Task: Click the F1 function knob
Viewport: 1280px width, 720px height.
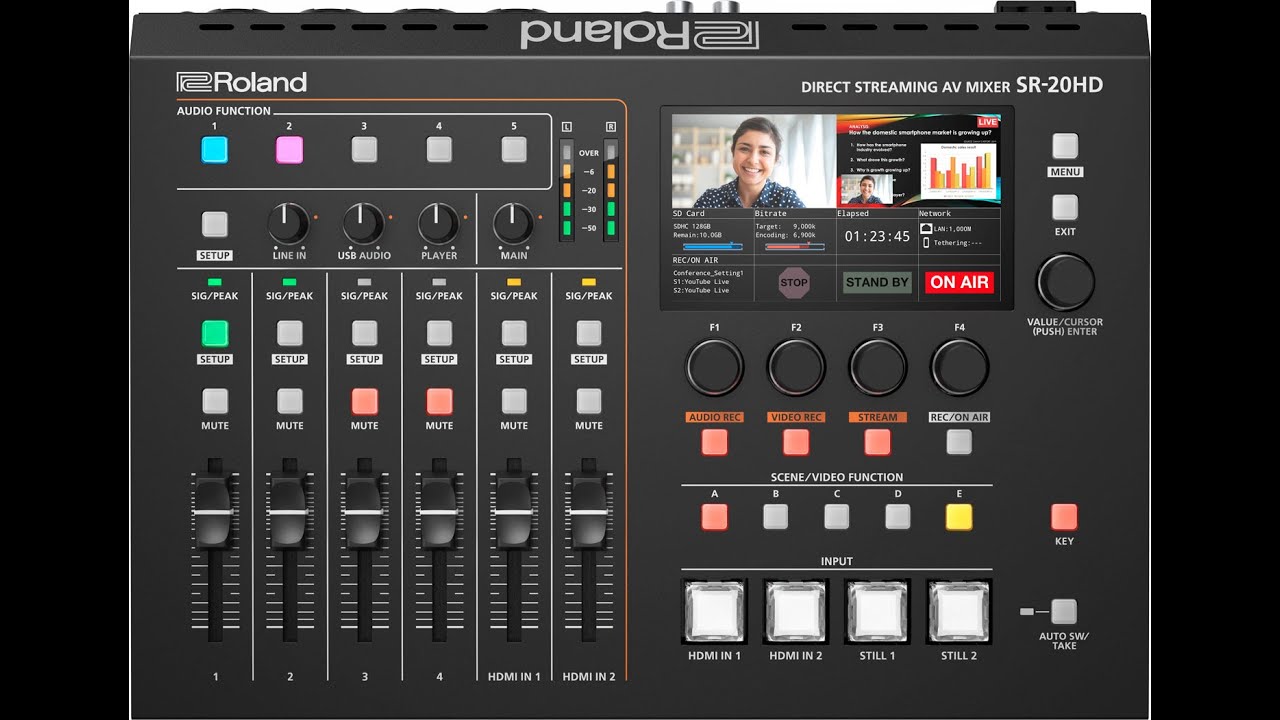Action: tap(714, 367)
